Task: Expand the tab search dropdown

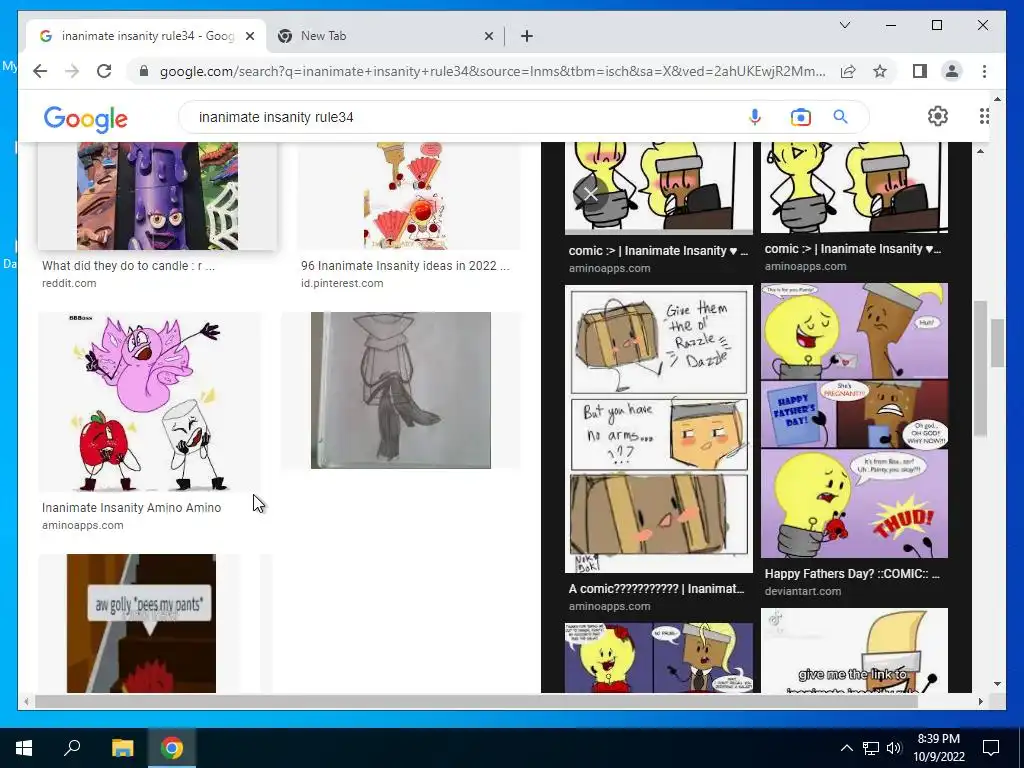Action: pyautogui.click(x=844, y=25)
